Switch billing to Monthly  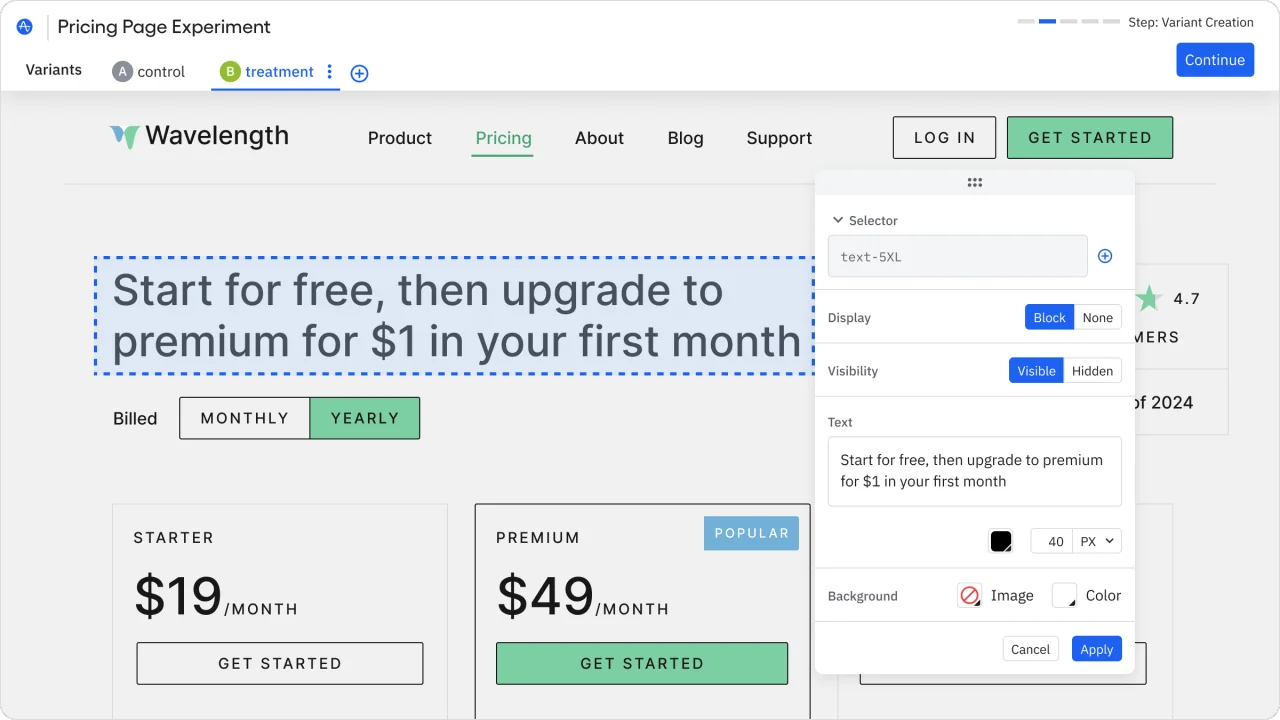click(x=244, y=418)
